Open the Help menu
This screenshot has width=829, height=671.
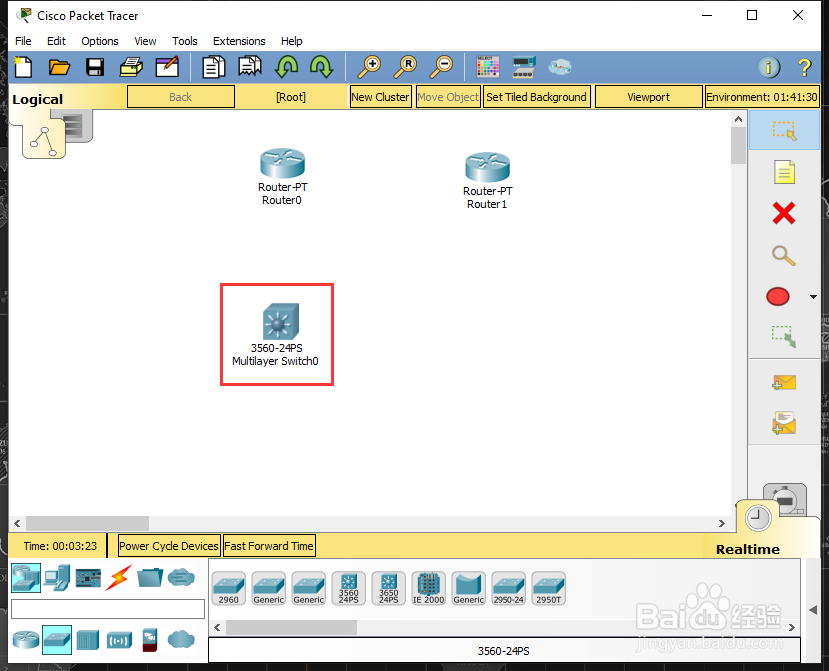pos(291,41)
